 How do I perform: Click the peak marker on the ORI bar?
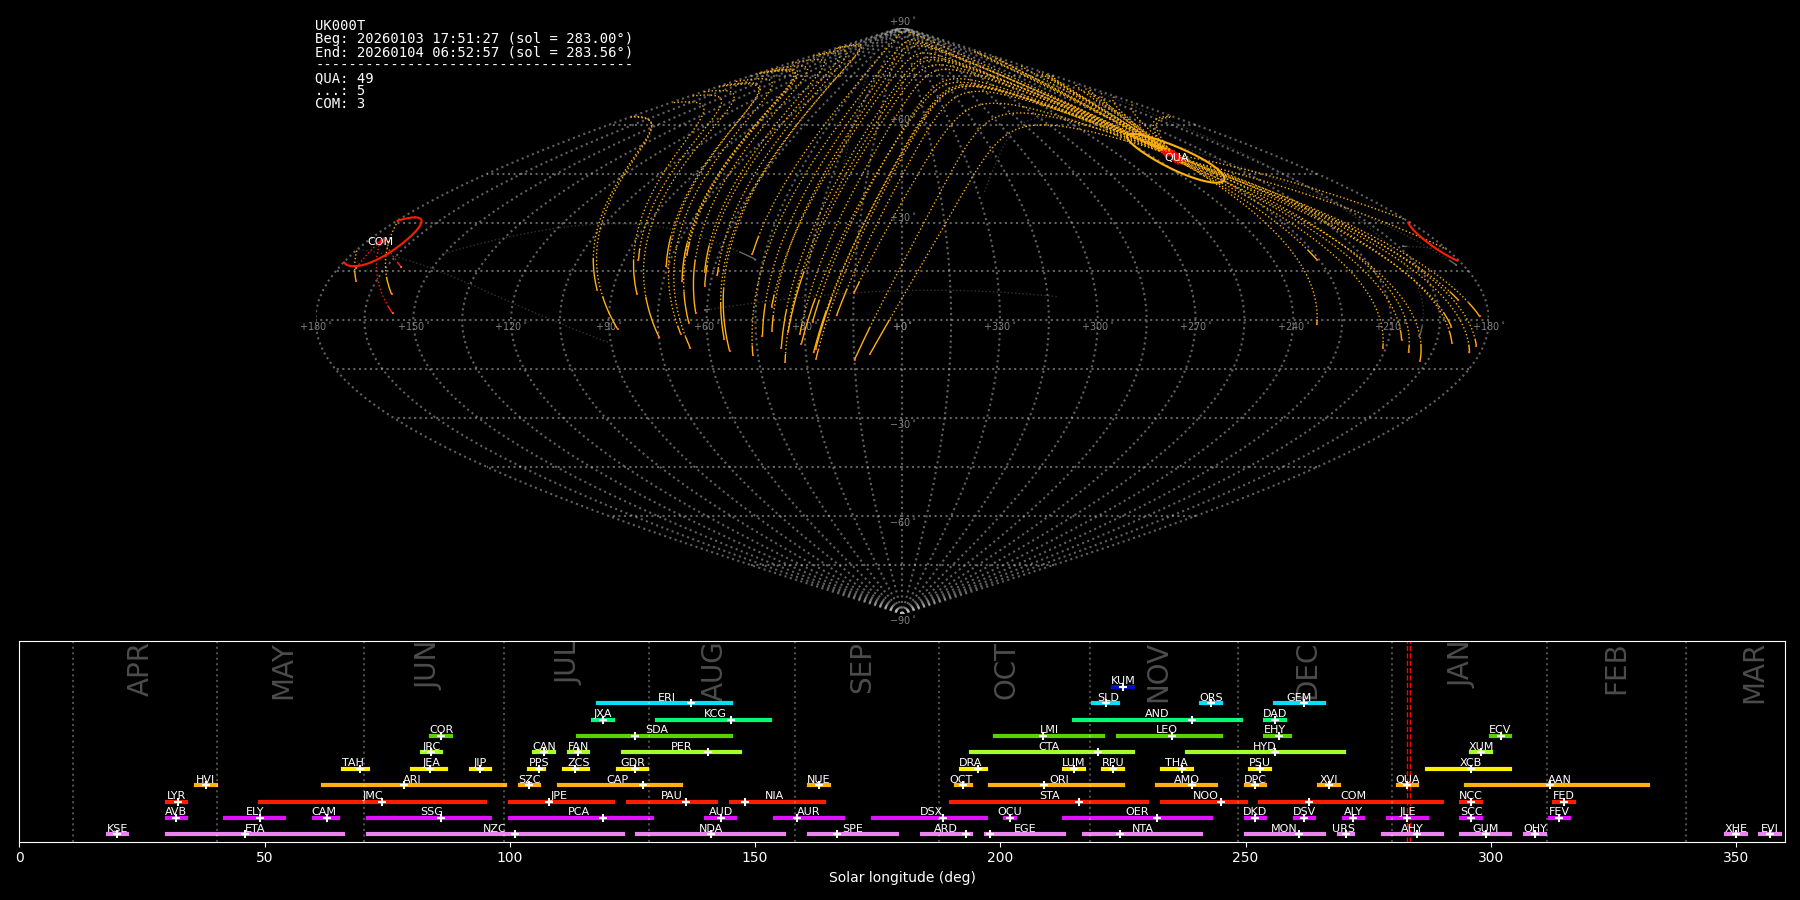[x=1044, y=785]
